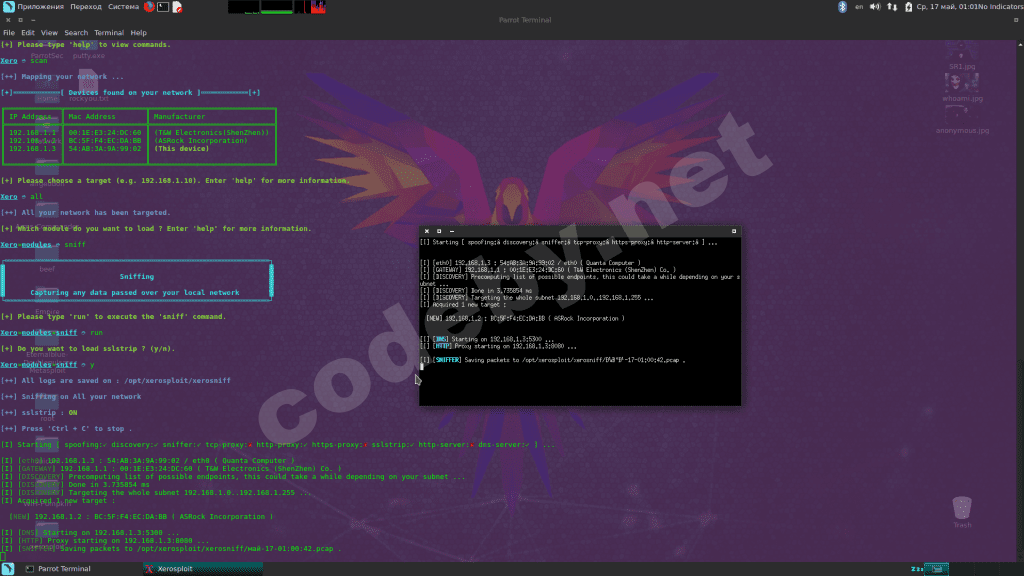Click the network up/down arrows icon
1024x576 pixels.
[x=892, y=7]
